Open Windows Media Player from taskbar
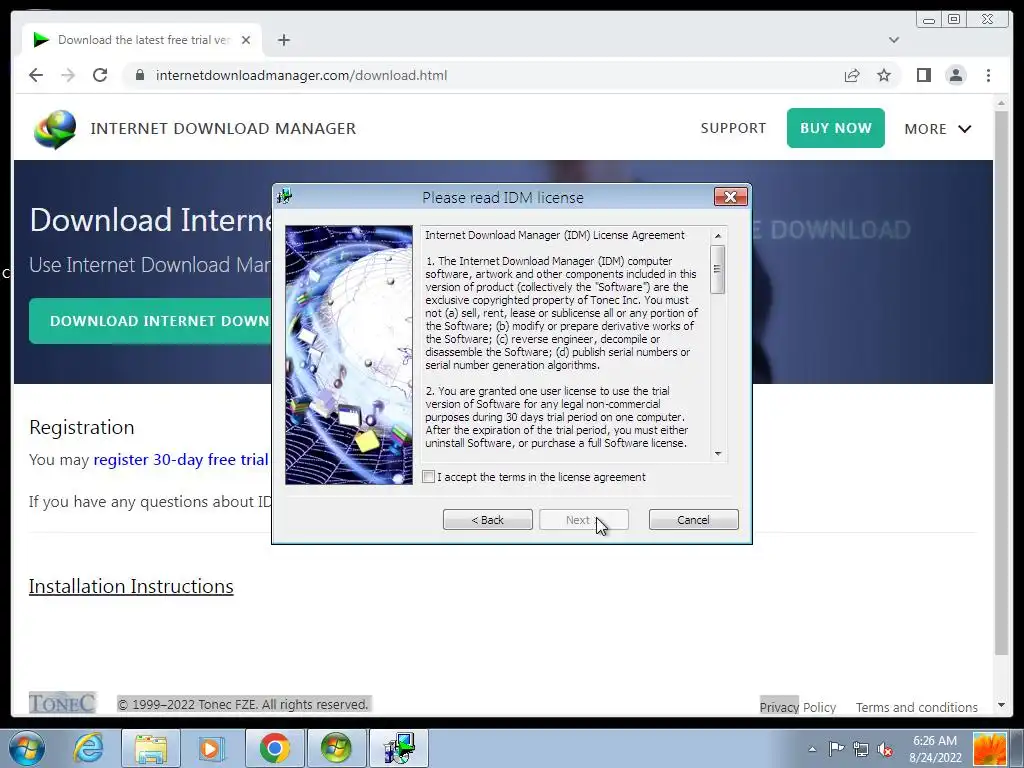 (212, 748)
